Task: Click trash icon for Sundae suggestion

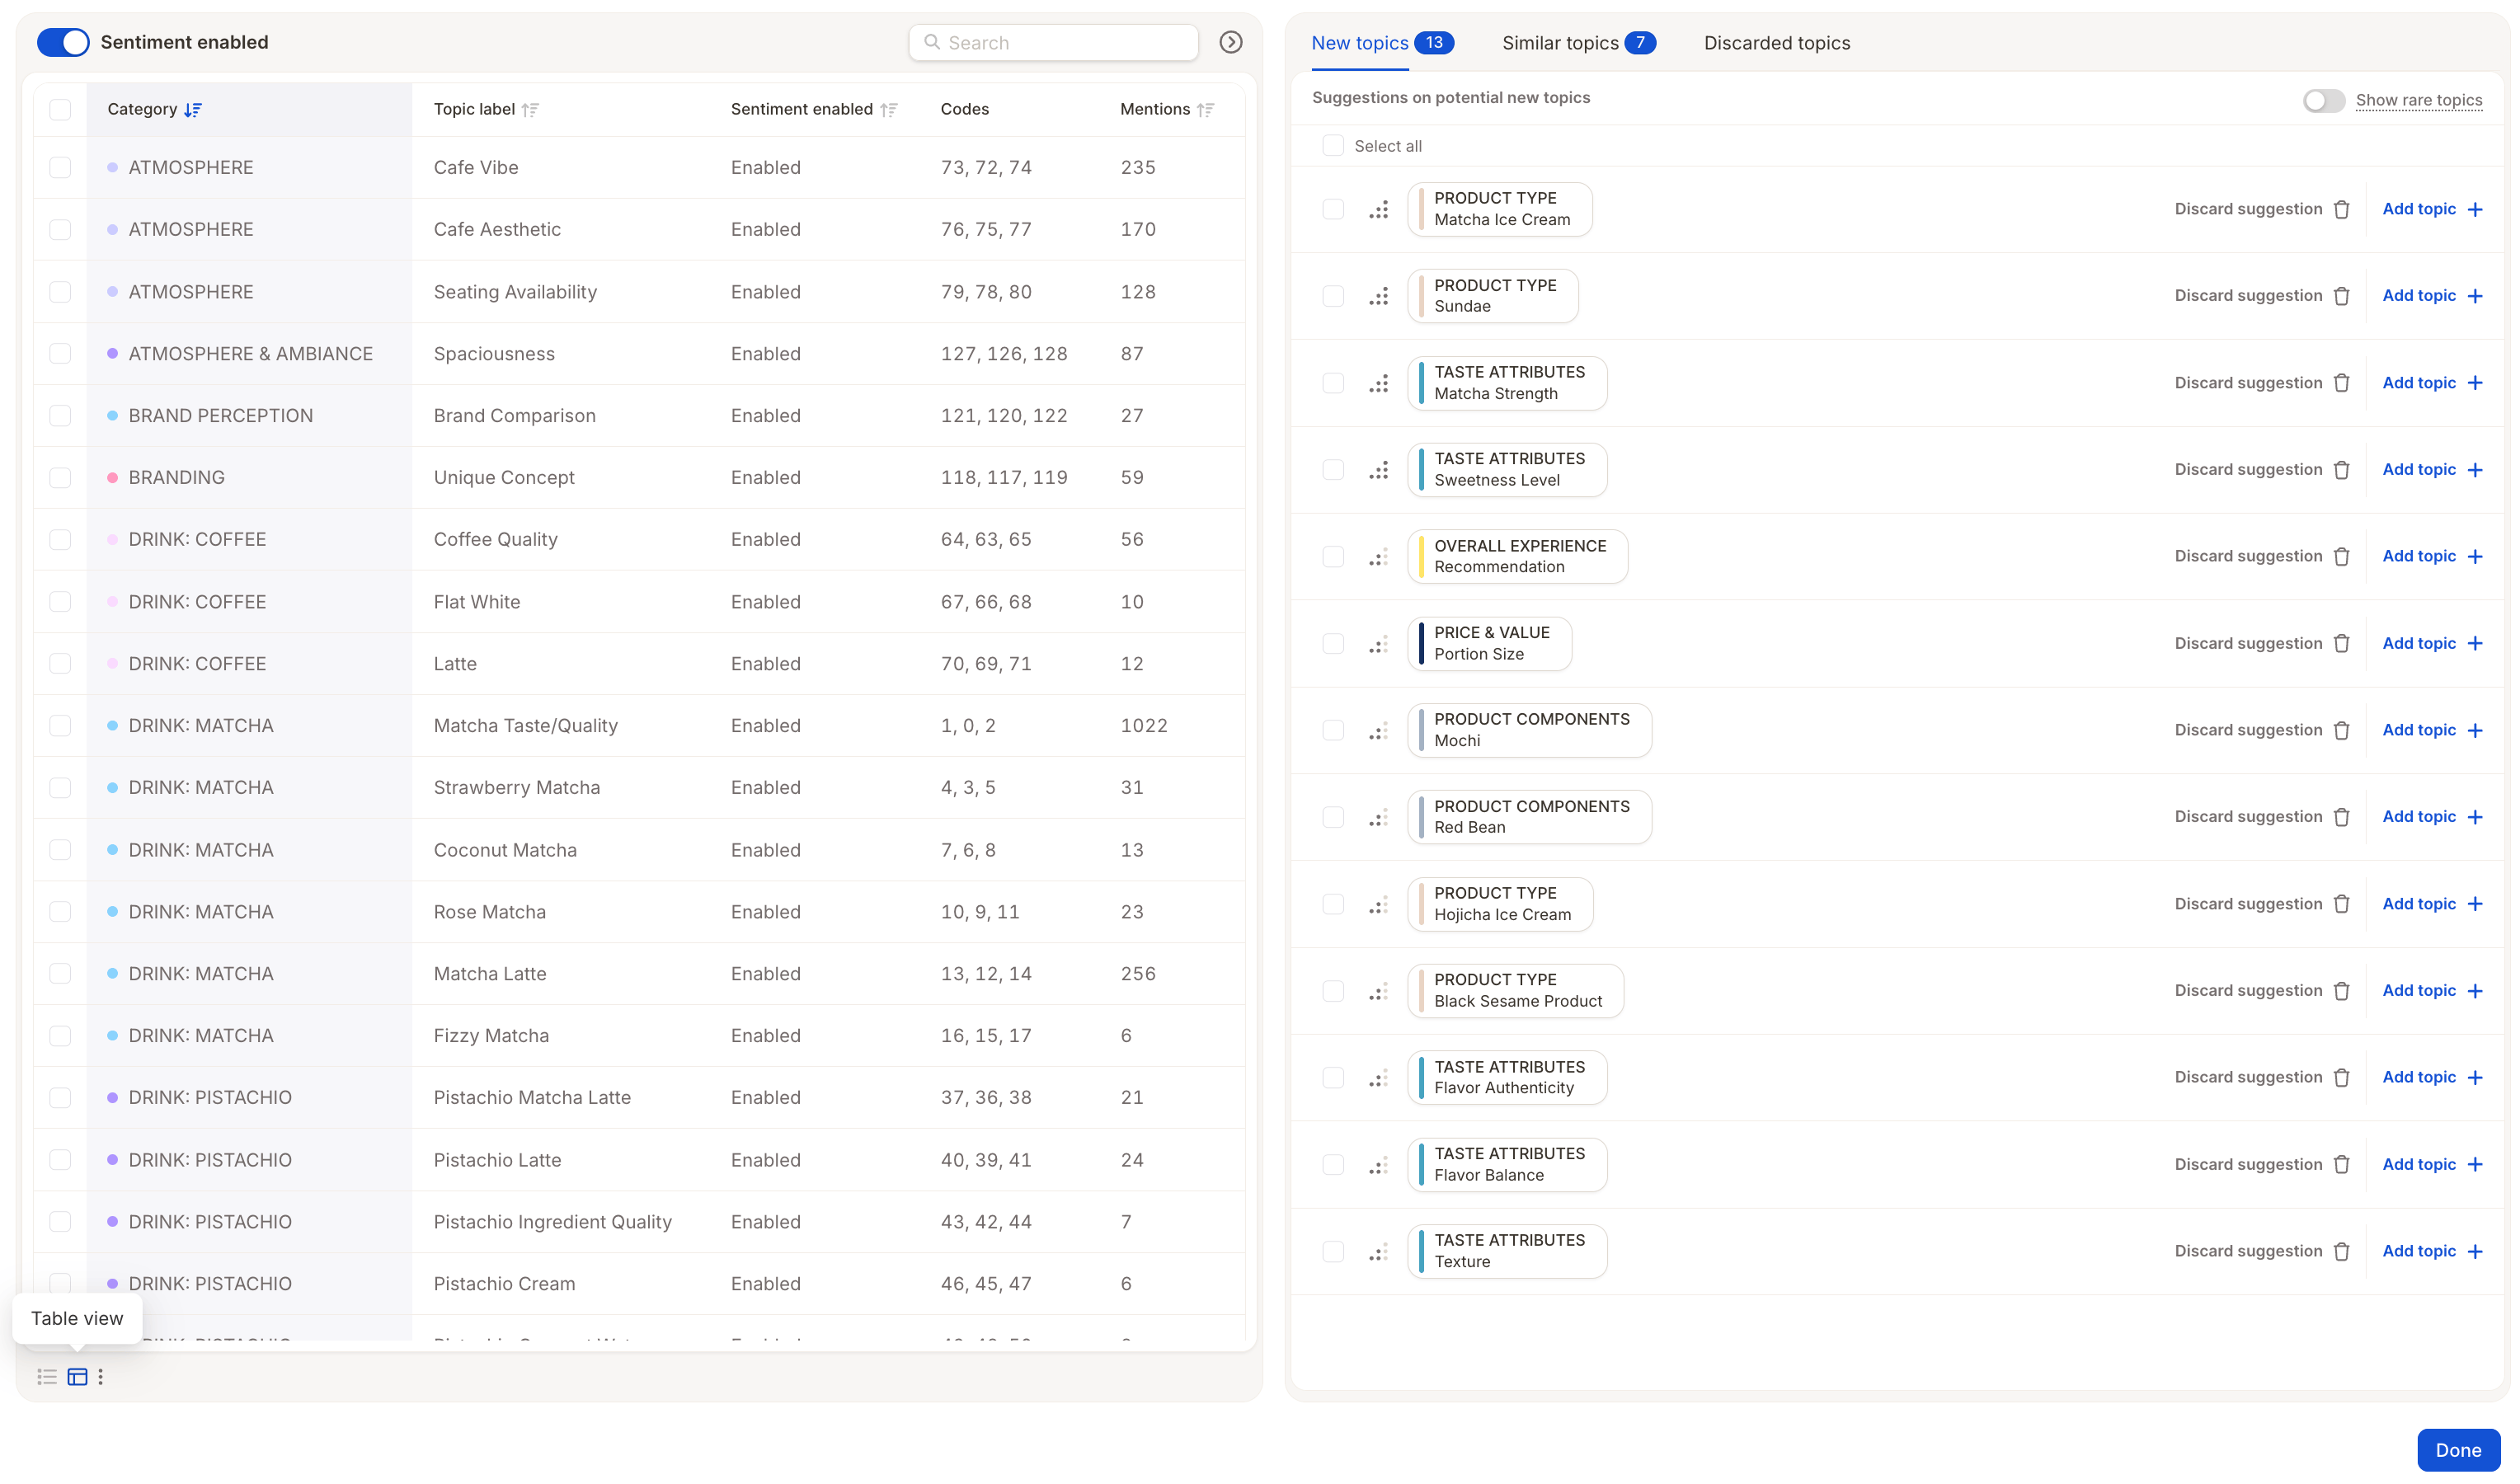Action: click(2341, 296)
